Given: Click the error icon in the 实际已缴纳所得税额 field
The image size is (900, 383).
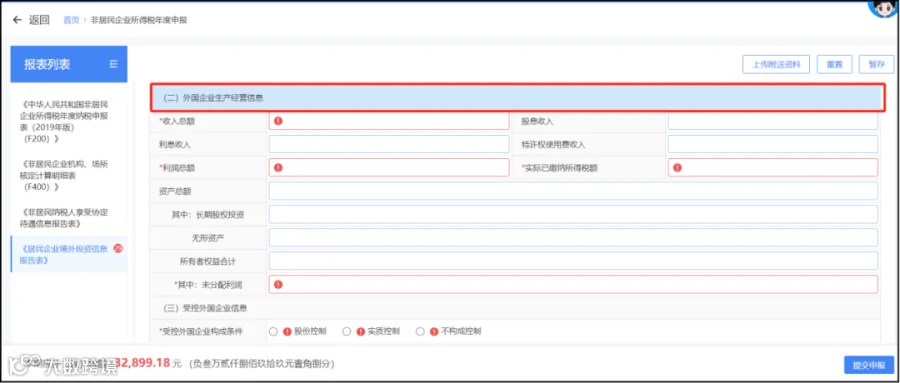Looking at the screenshot, I should [677, 168].
